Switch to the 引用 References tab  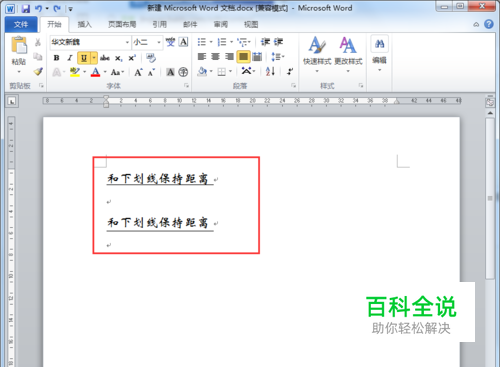tap(159, 24)
